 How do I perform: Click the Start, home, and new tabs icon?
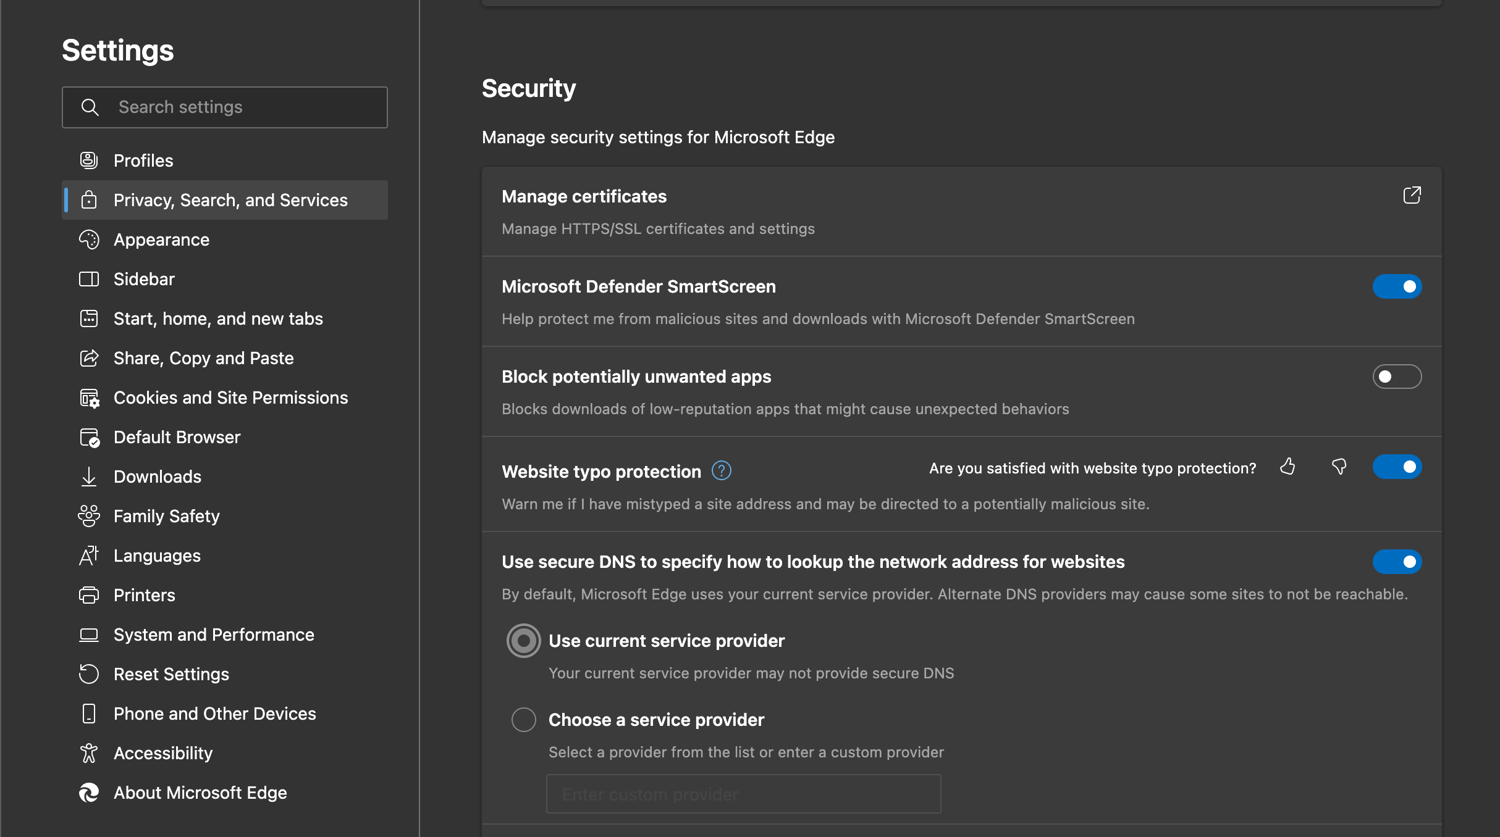click(x=89, y=319)
